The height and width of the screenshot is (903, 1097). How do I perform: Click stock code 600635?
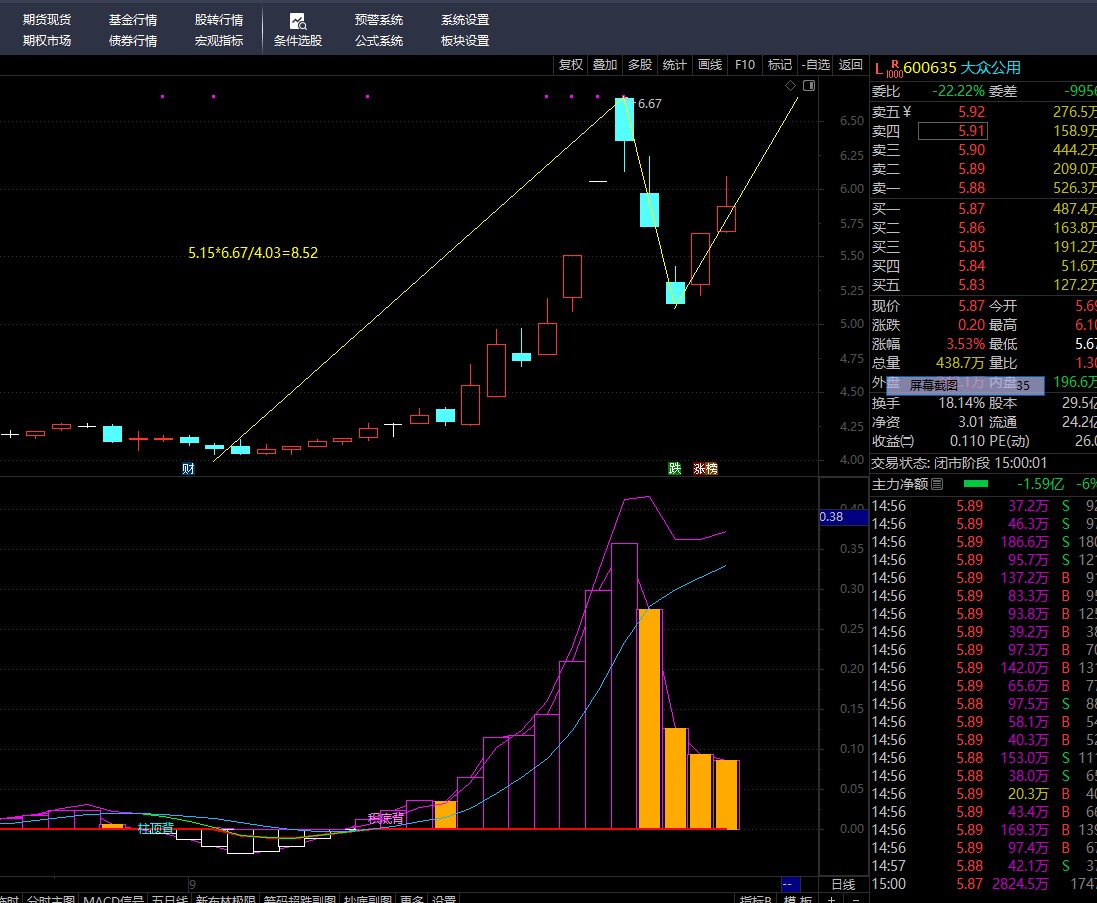click(930, 68)
